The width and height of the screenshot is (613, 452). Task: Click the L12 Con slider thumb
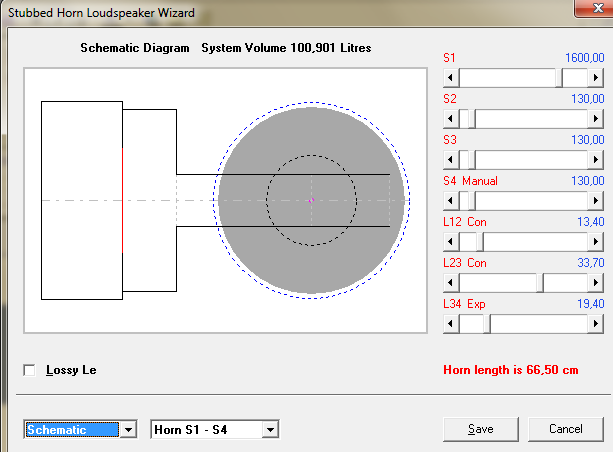click(x=480, y=242)
